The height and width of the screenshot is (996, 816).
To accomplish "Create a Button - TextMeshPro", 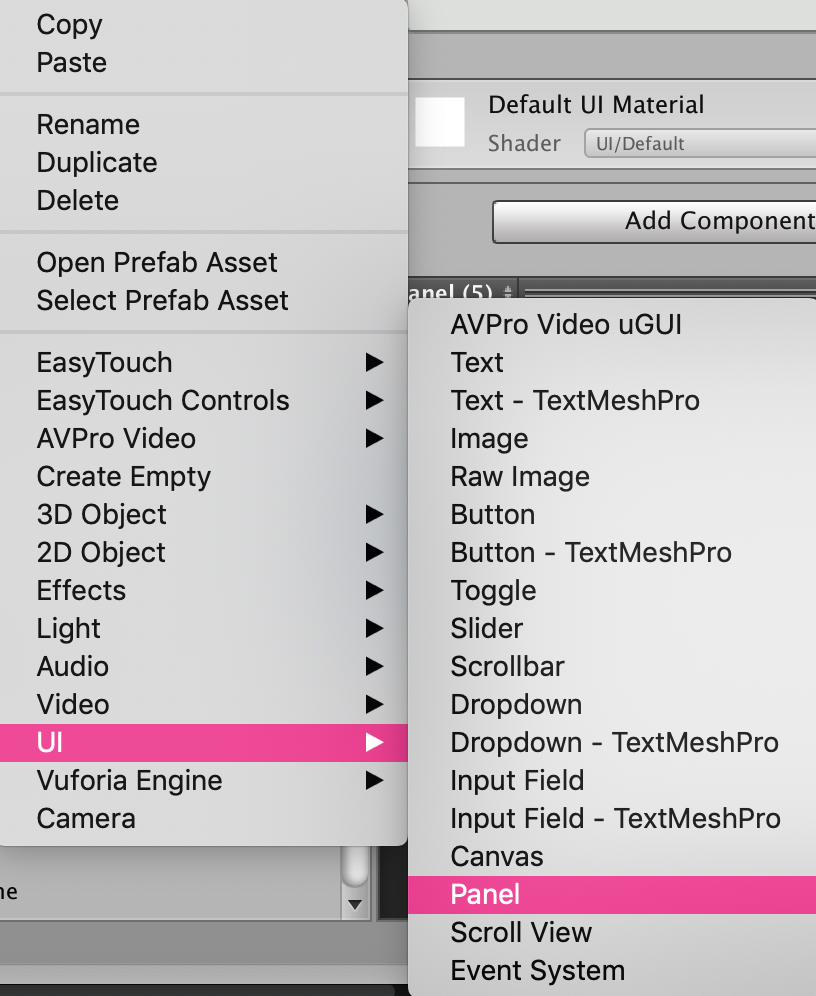I will (x=590, y=552).
